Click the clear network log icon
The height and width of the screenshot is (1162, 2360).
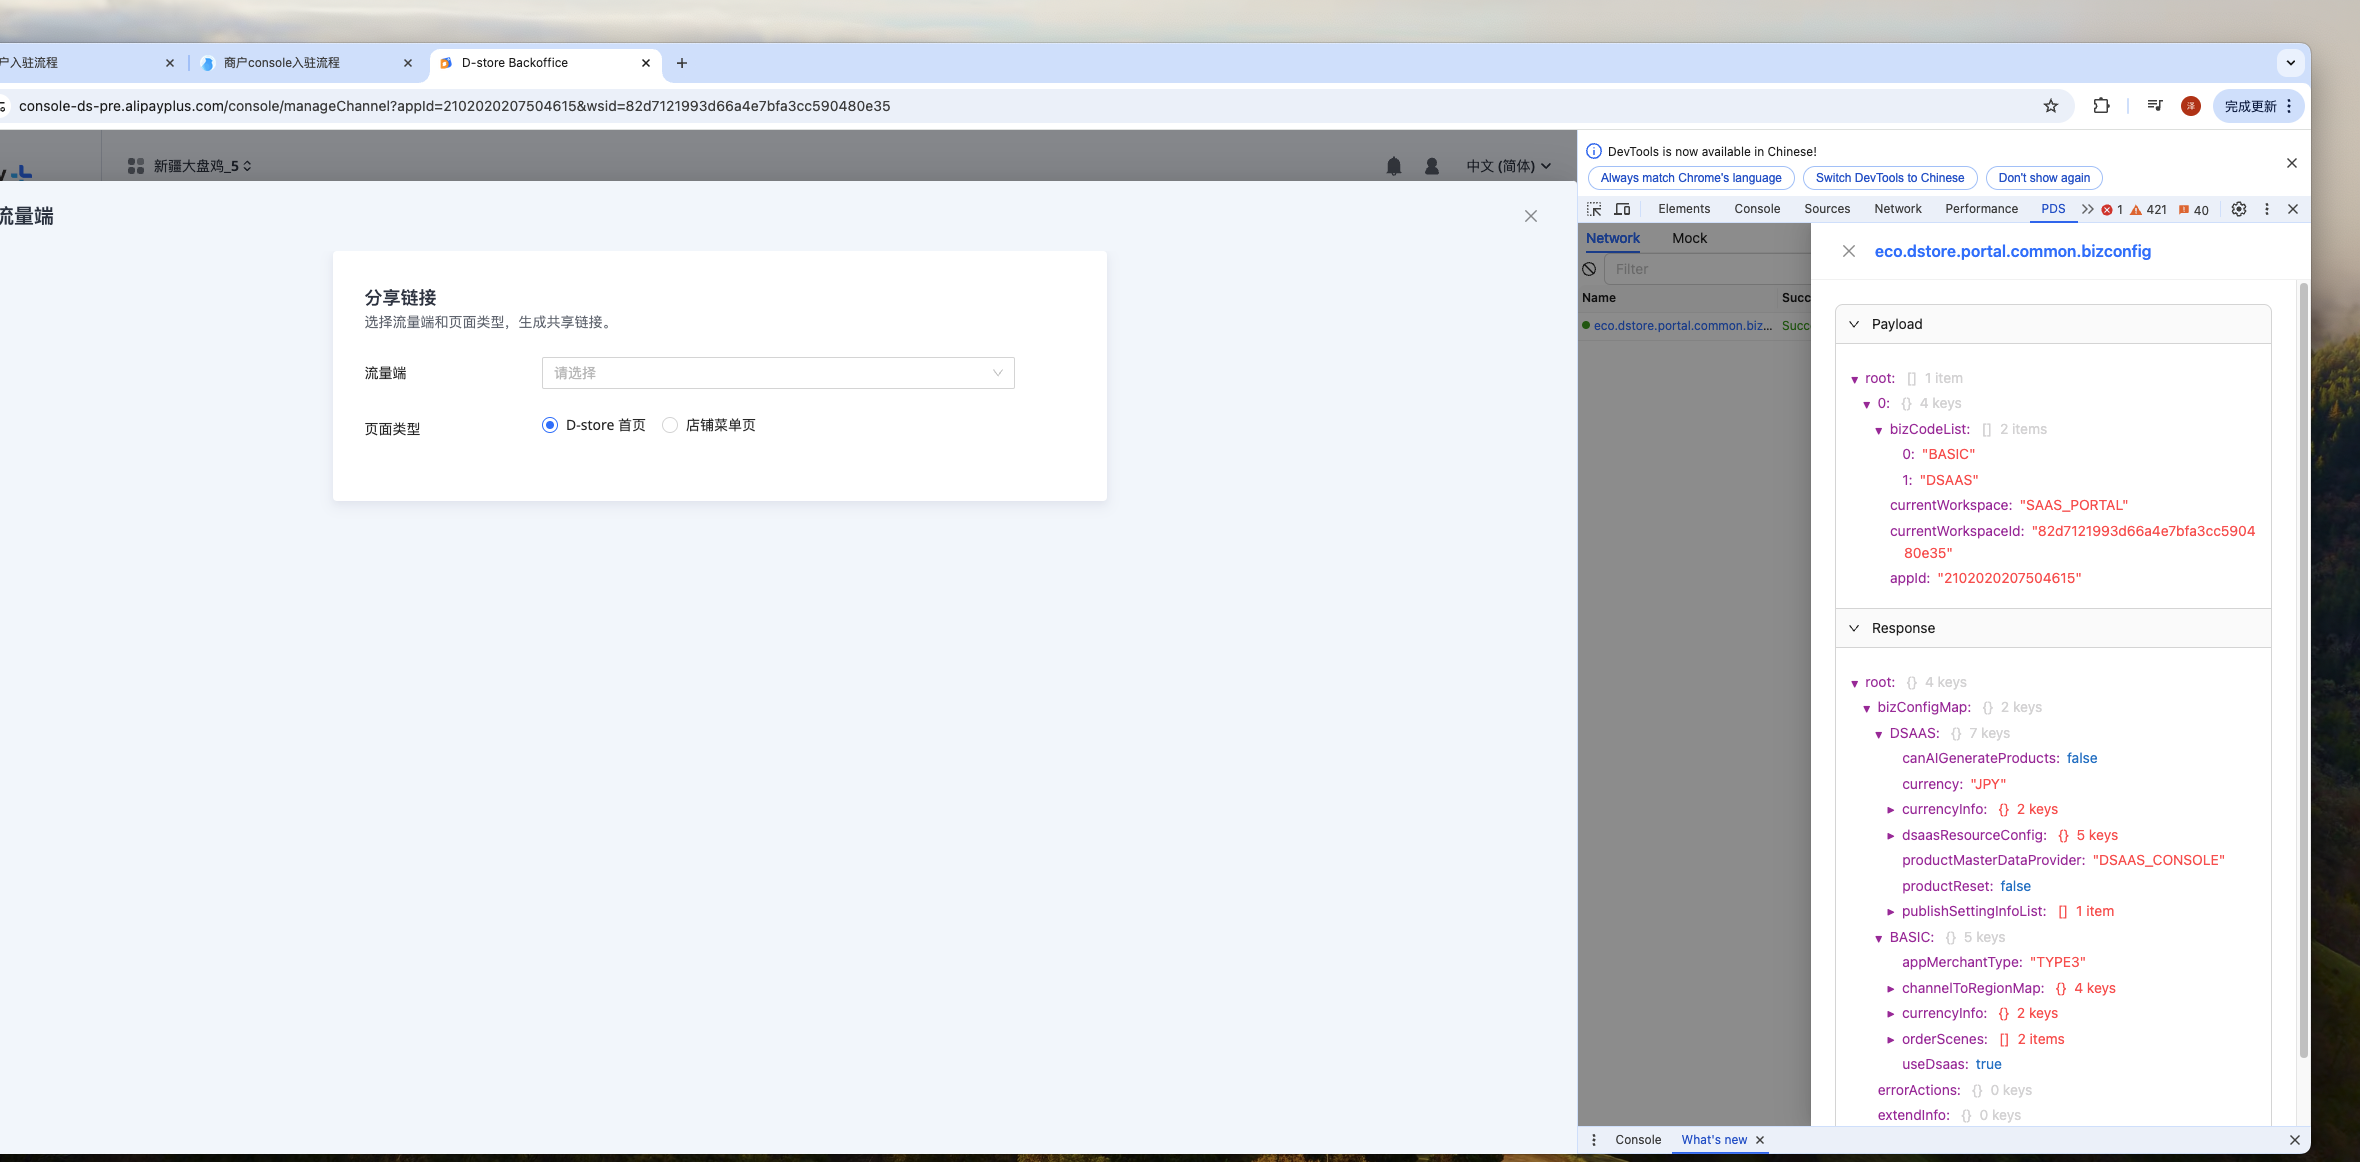1589,269
